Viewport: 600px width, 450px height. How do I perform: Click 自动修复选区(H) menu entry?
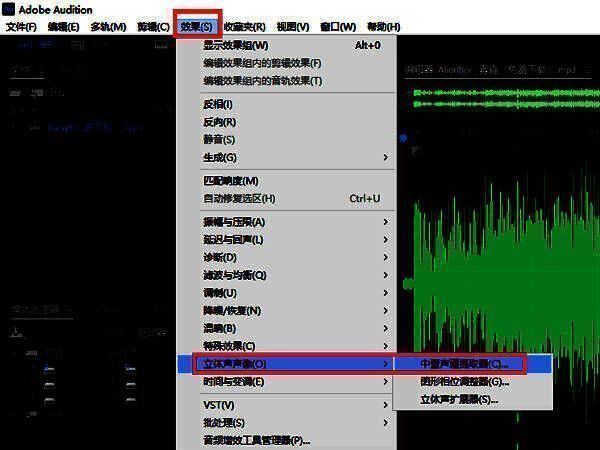pyautogui.click(x=239, y=199)
